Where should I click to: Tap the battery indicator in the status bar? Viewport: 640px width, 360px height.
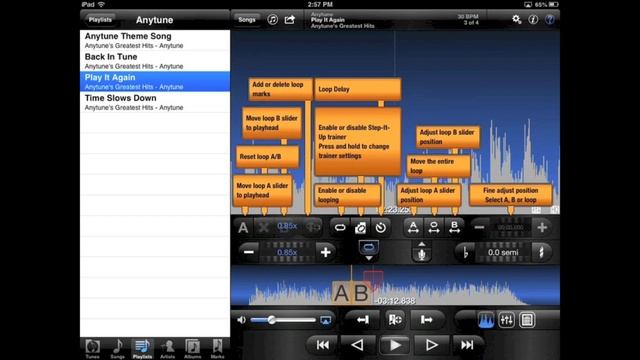(553, 4)
